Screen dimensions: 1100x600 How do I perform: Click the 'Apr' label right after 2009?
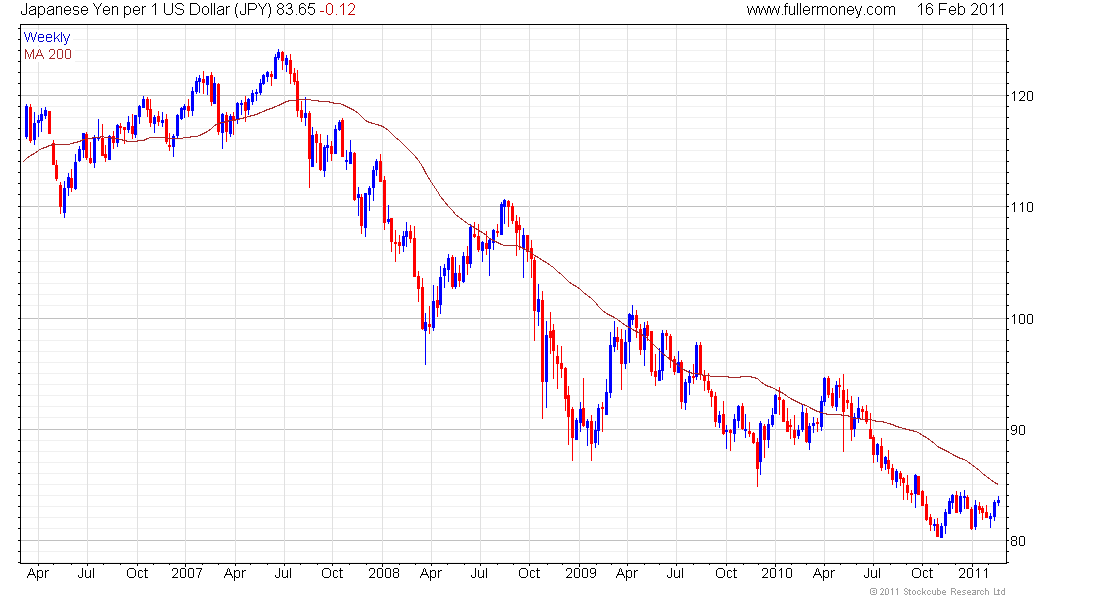click(626, 573)
